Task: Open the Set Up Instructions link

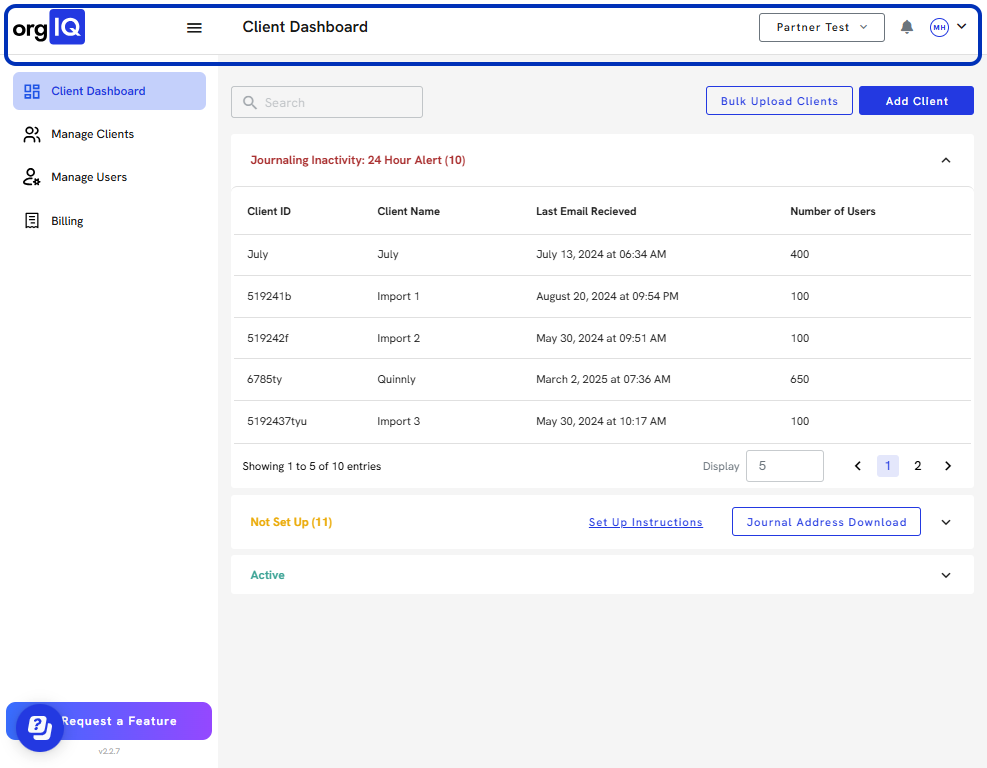Action: (645, 522)
